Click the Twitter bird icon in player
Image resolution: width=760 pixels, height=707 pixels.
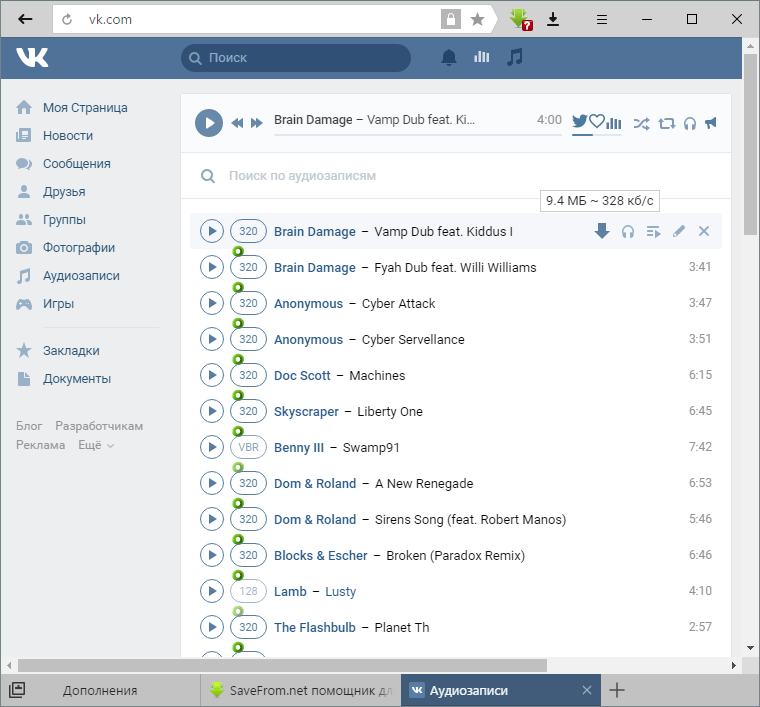point(579,121)
